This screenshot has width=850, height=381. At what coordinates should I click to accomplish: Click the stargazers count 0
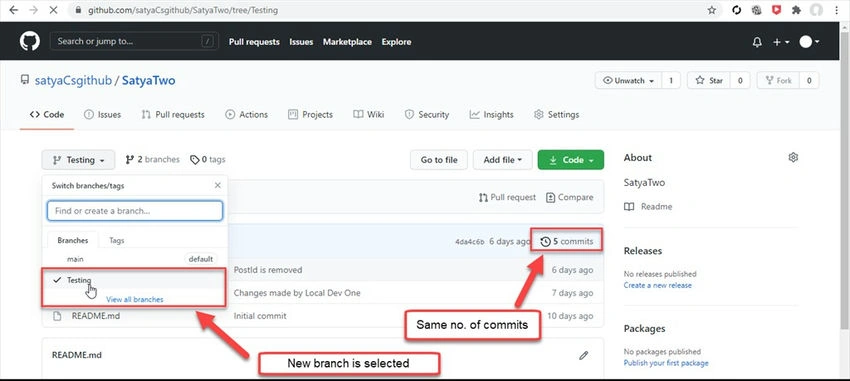pyautogui.click(x=740, y=81)
